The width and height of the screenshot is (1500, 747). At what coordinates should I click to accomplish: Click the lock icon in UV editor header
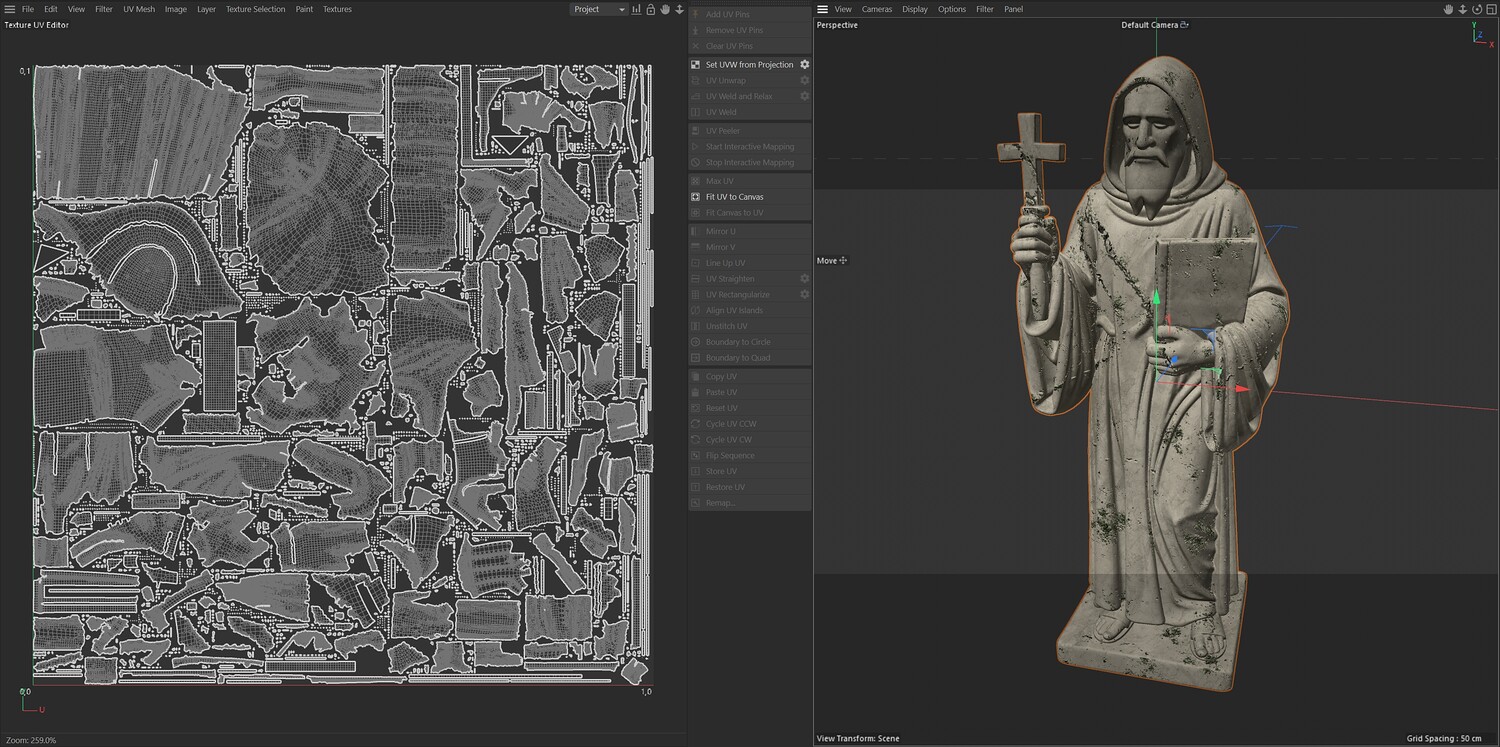651,9
